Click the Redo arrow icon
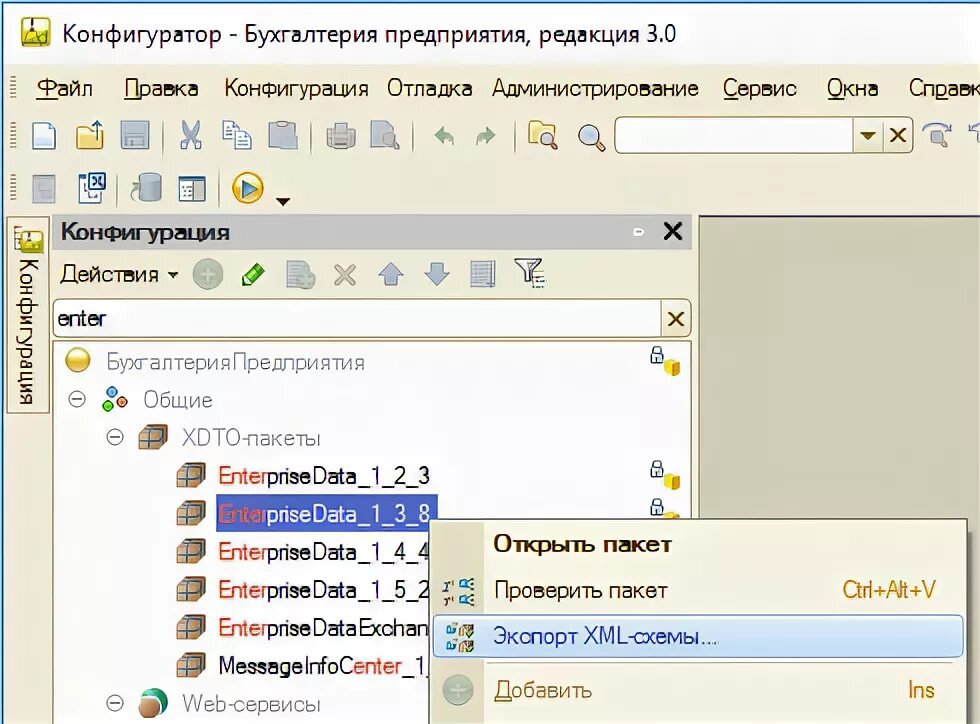Image resolution: width=980 pixels, height=724 pixels. coord(486,136)
